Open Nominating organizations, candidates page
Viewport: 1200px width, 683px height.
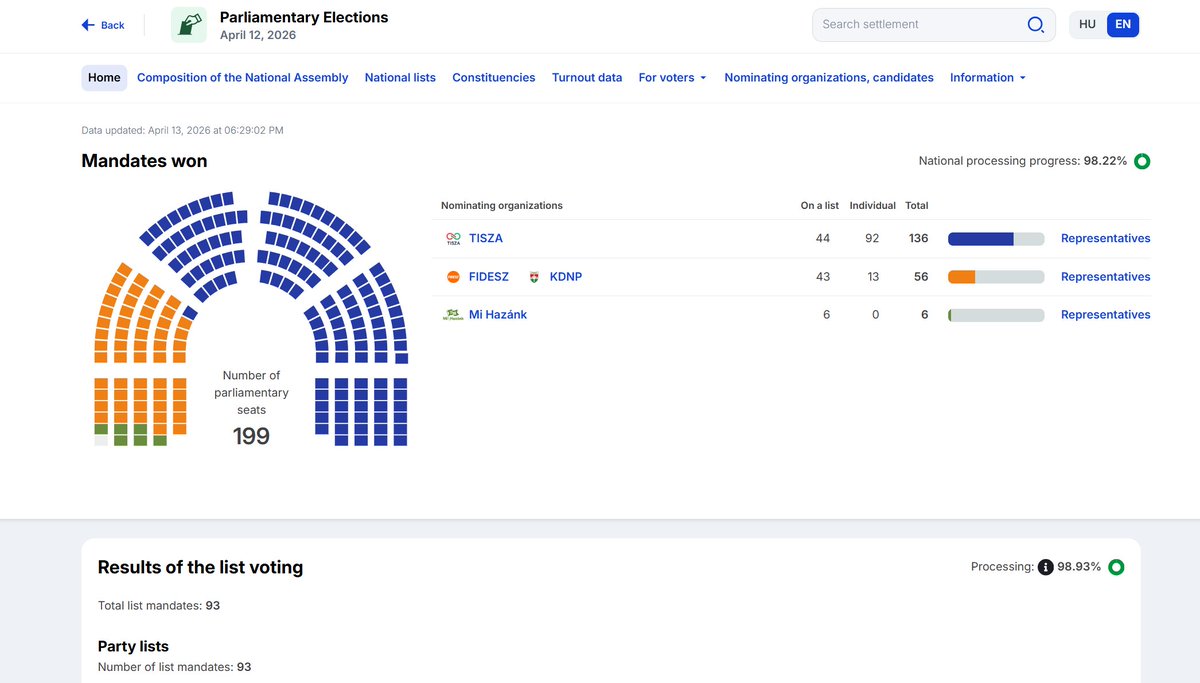click(829, 78)
